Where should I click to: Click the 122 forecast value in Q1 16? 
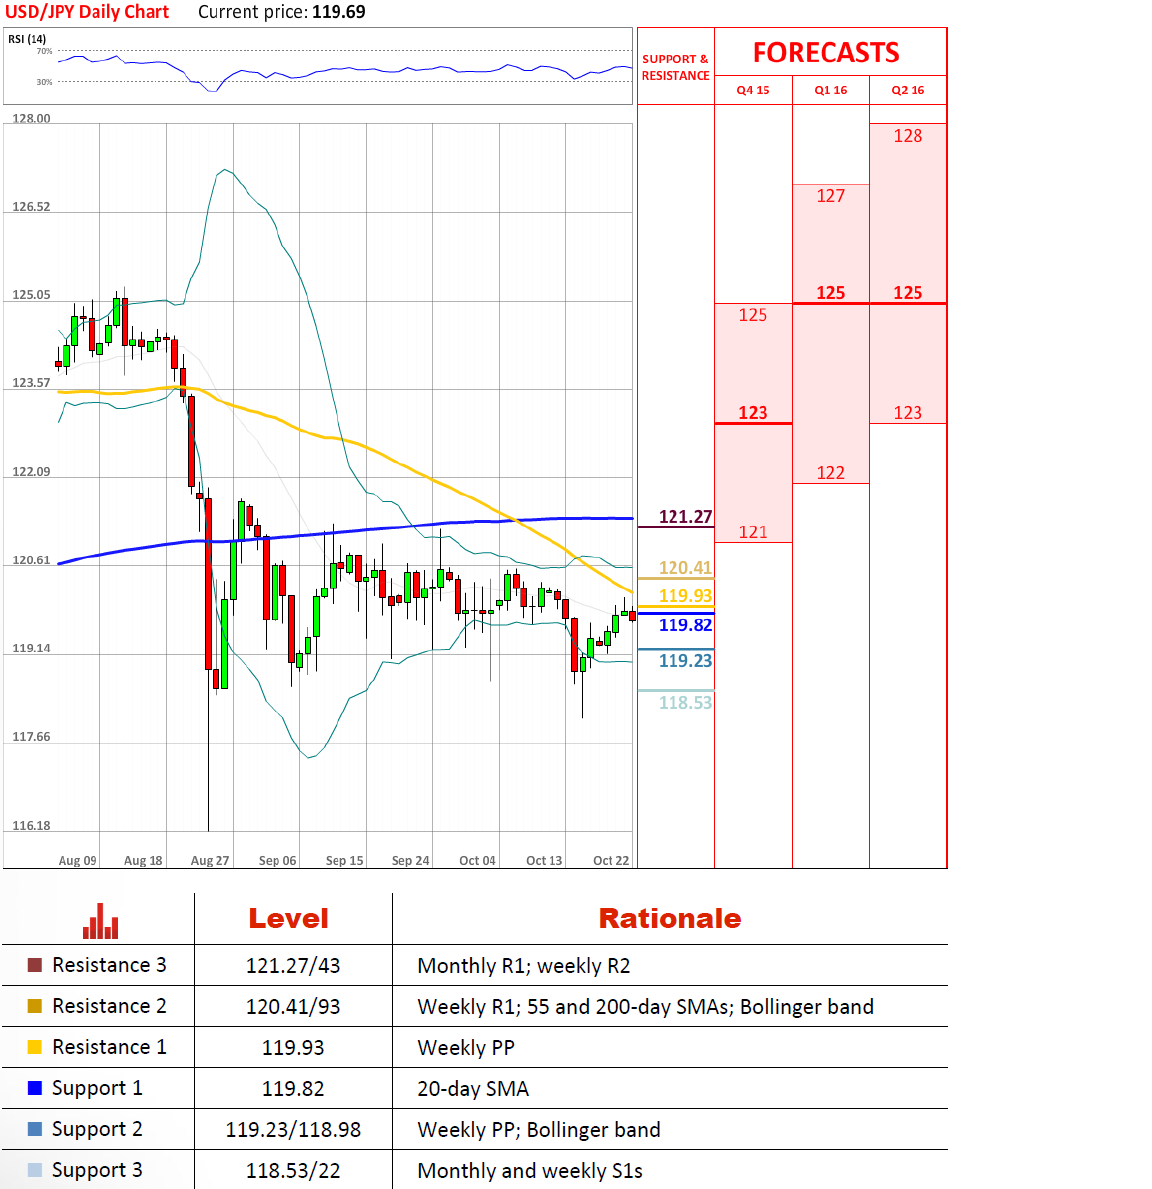(x=830, y=473)
